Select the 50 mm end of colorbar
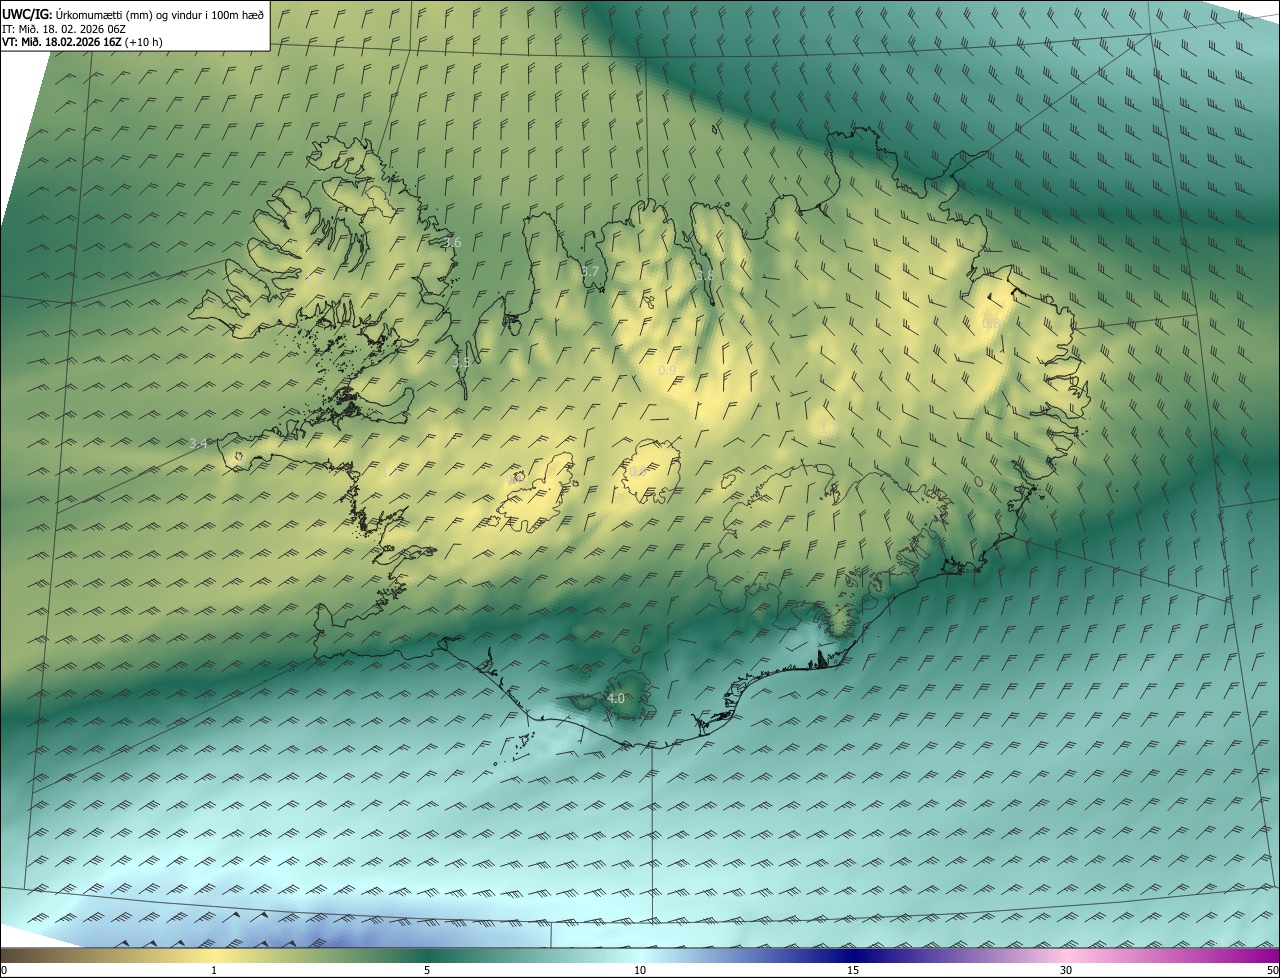 1271,970
